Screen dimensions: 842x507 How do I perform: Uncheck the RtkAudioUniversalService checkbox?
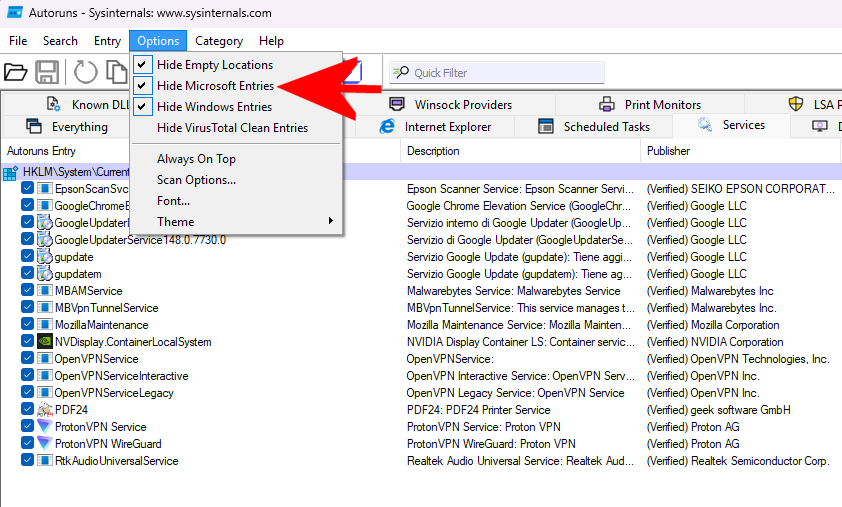pyautogui.click(x=27, y=460)
